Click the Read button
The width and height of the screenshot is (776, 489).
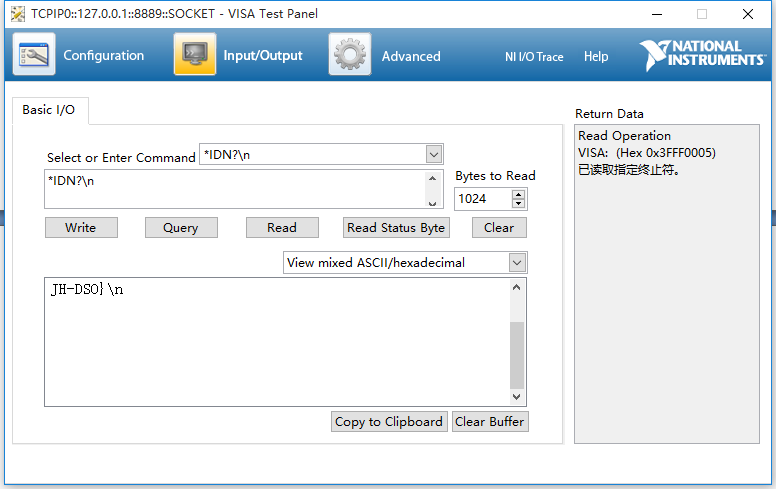pyautogui.click(x=282, y=228)
